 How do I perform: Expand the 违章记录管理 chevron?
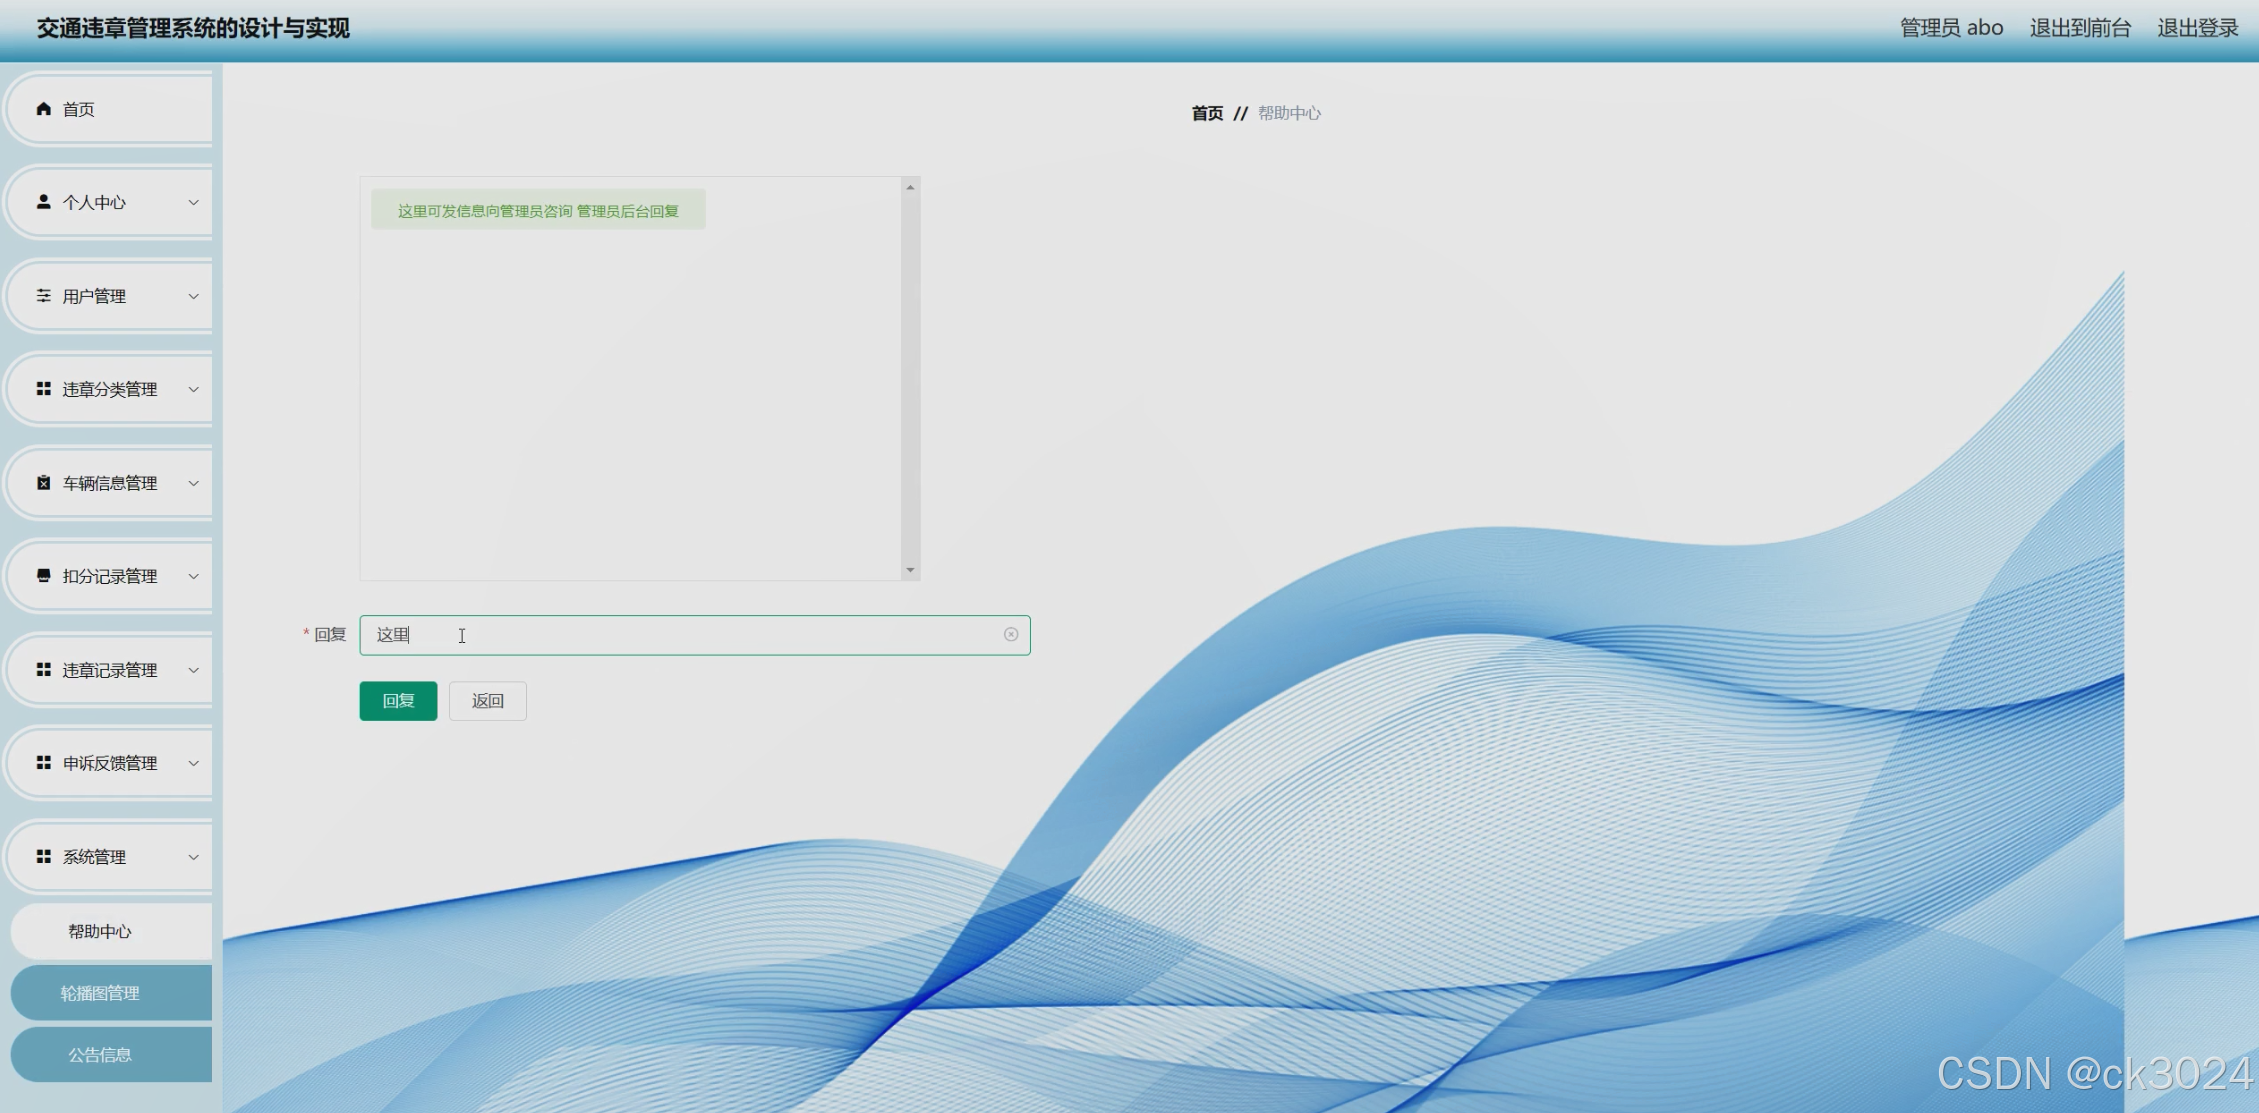[194, 670]
